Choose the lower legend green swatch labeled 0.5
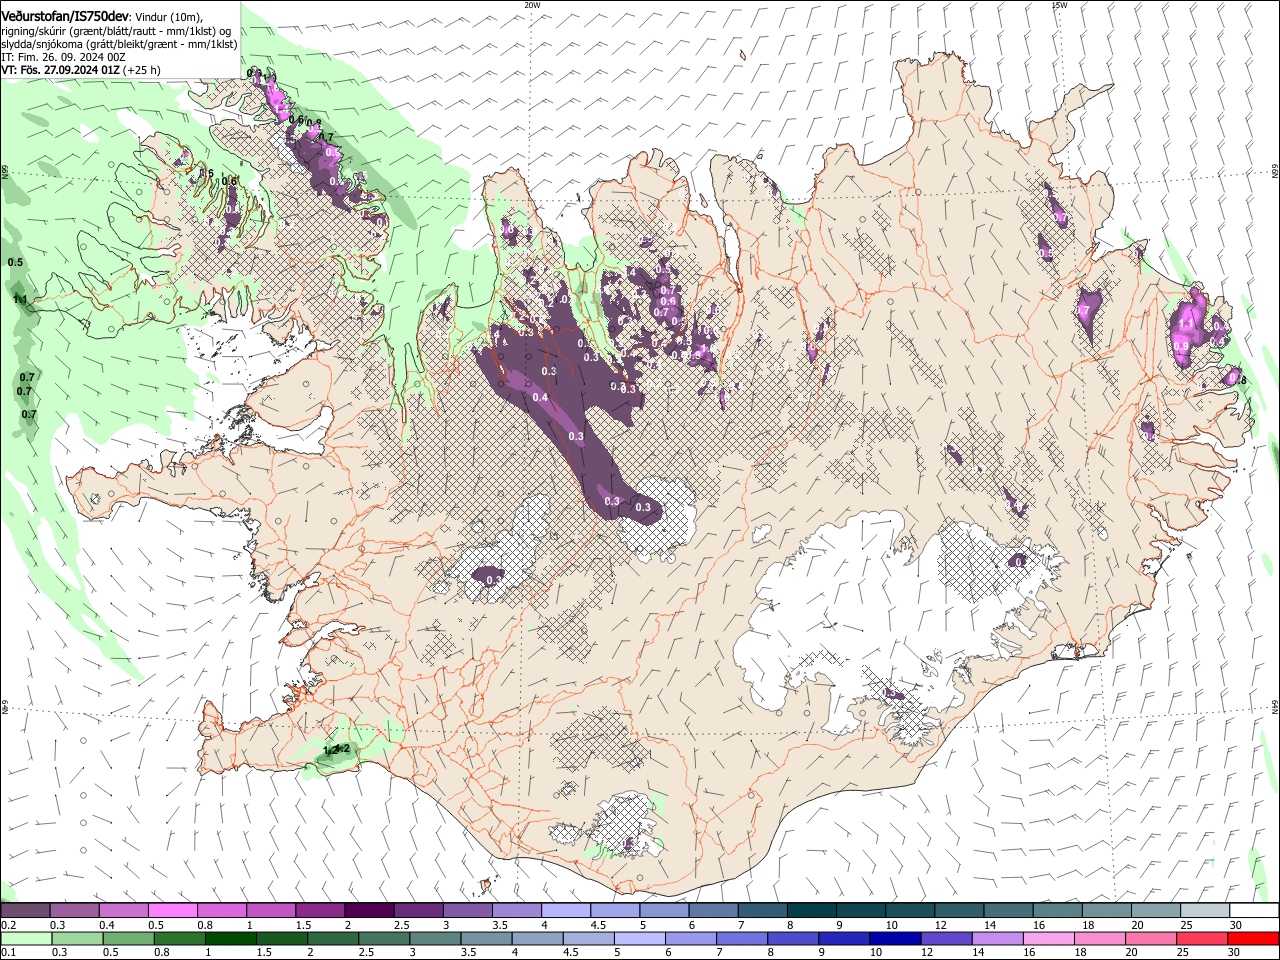The height and width of the screenshot is (960, 1280). (x=128, y=939)
